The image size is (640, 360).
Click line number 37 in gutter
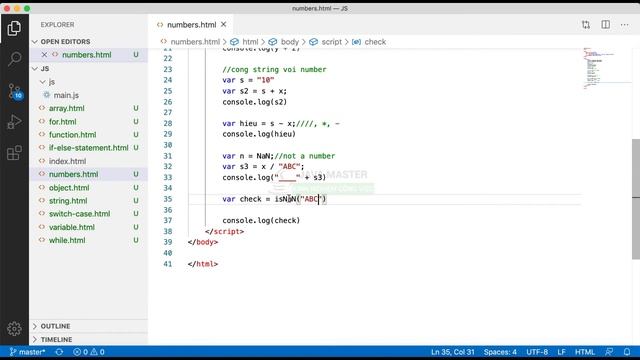pos(168,220)
